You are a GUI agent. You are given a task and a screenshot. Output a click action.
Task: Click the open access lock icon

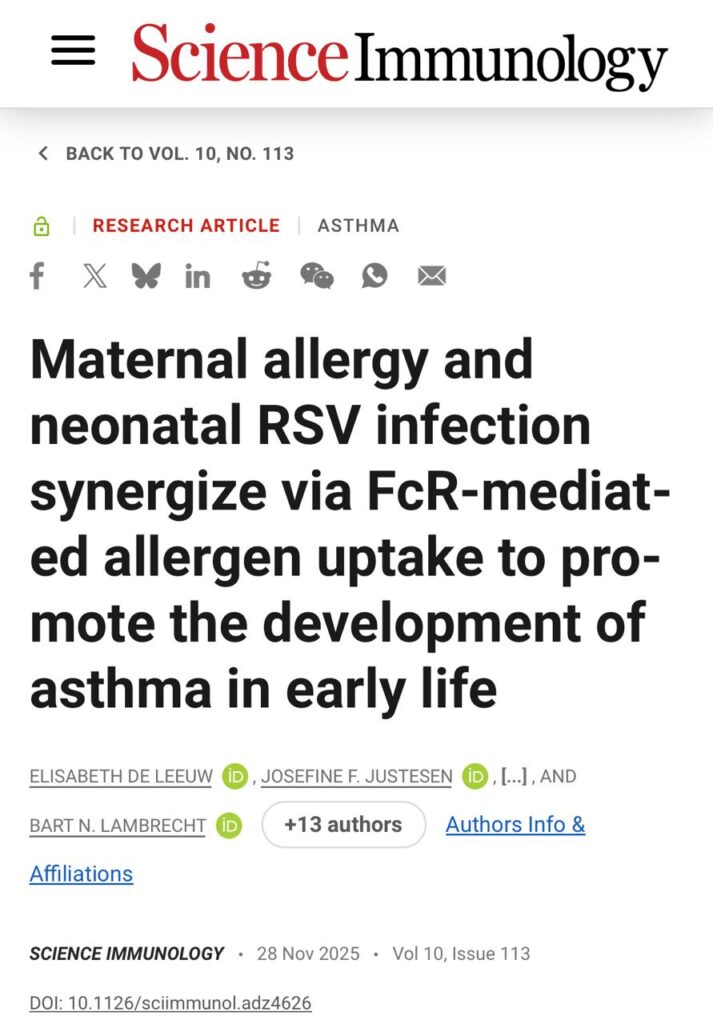click(x=41, y=226)
